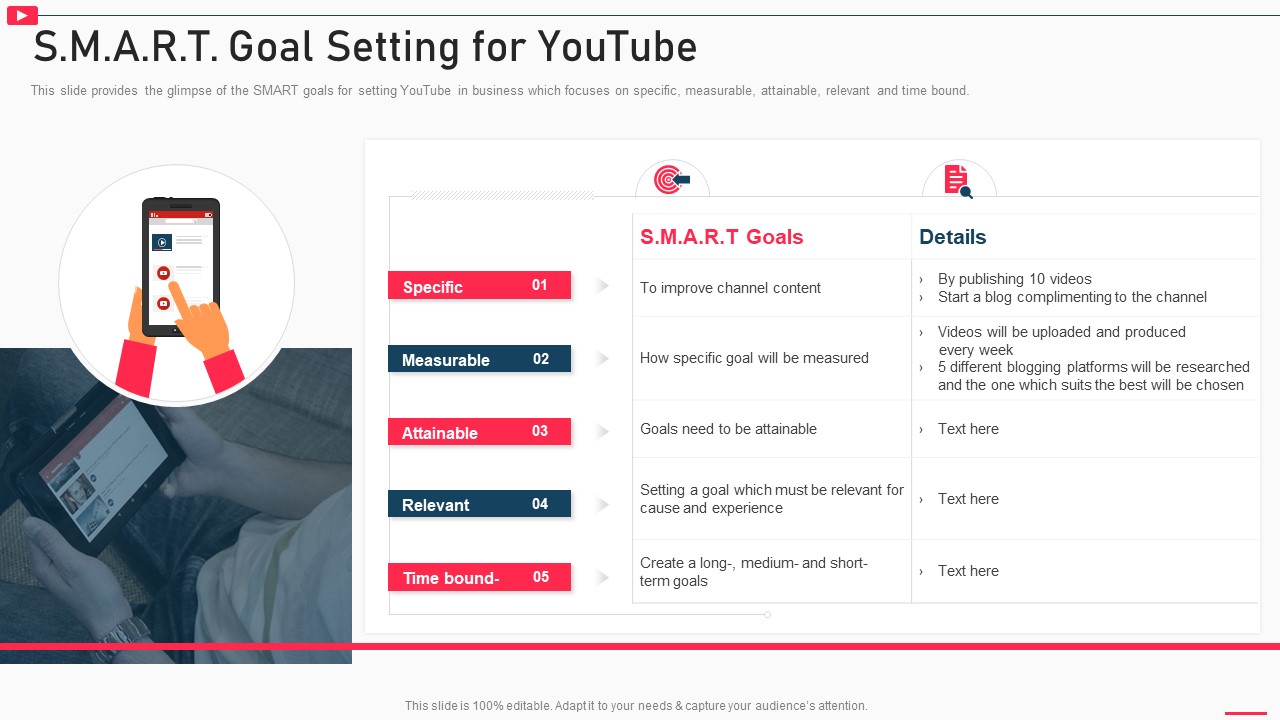Click the footer note 'This slide is 100% editable'
The image size is (1280, 720).
point(636,706)
